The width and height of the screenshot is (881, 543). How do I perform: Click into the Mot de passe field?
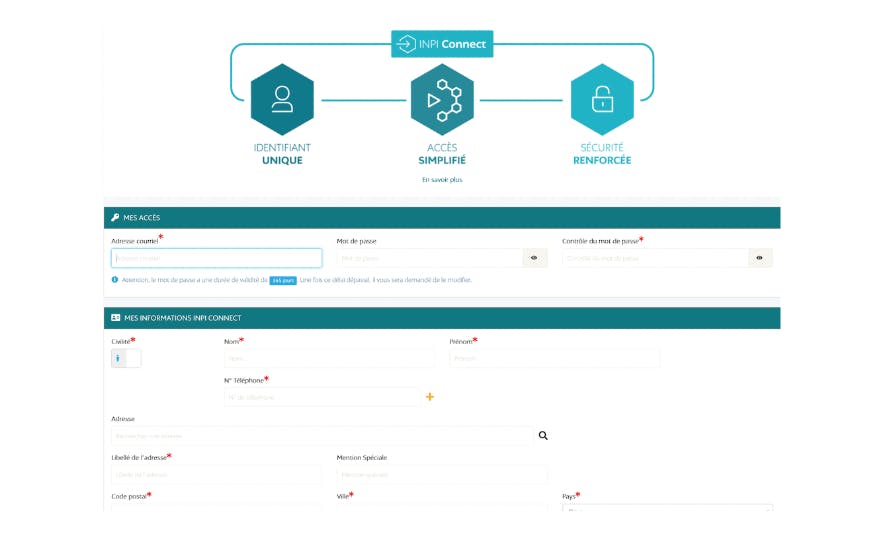coord(430,258)
